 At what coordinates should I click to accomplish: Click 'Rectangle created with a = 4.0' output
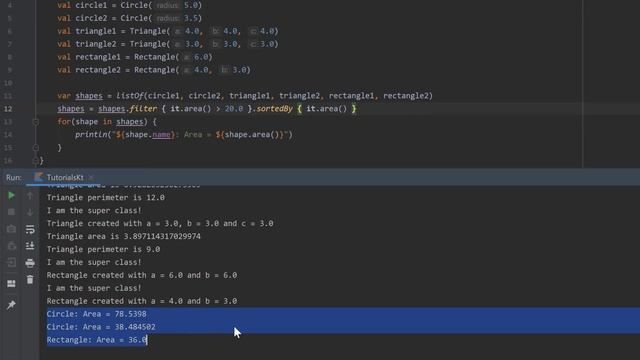tap(142, 301)
